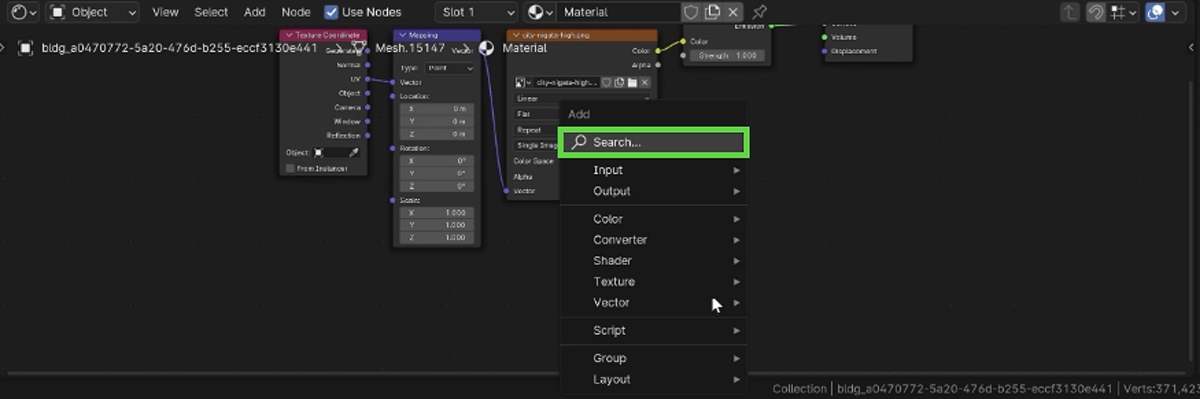Click the Material name field in header

tap(618, 12)
